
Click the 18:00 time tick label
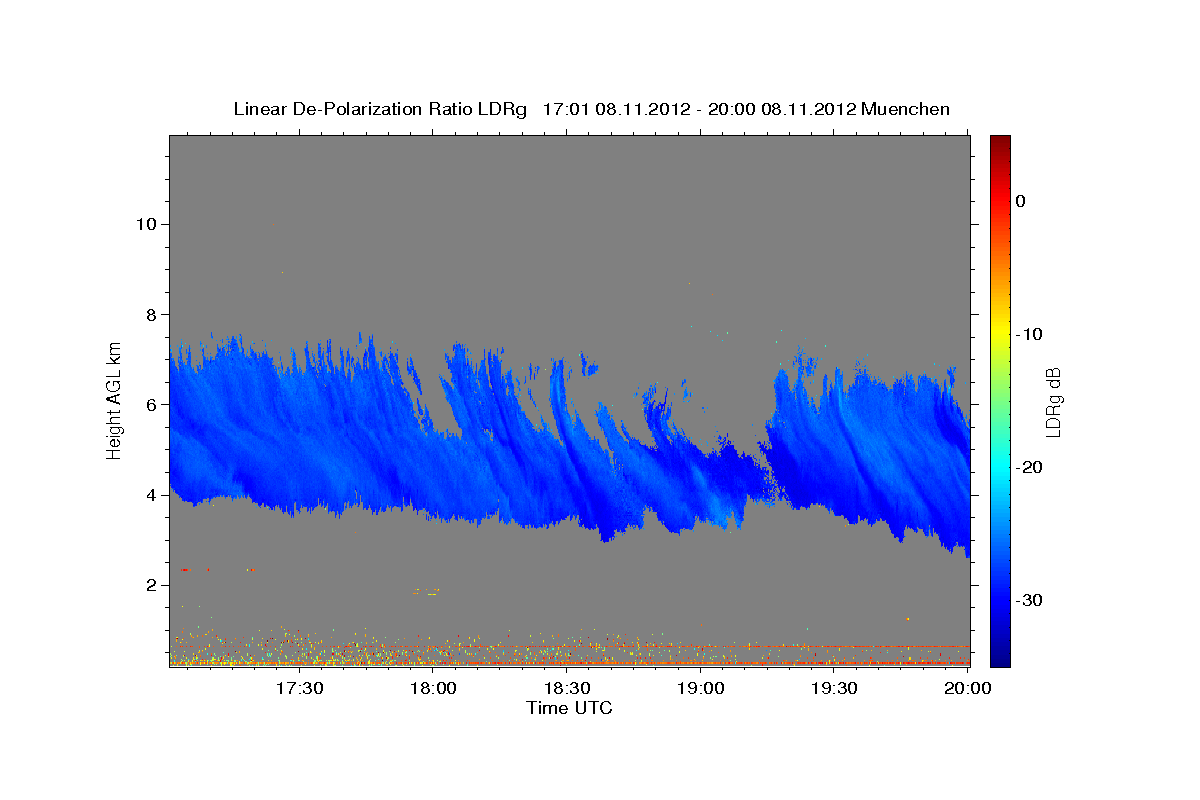coord(433,688)
